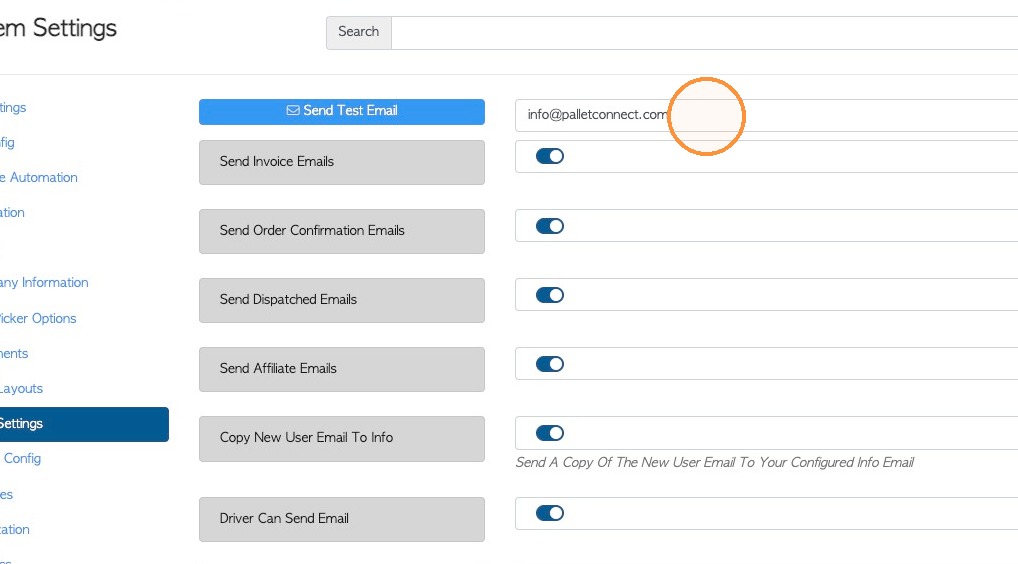This screenshot has height=564, width=1018.
Task: Open the Layouts sidebar item
Action: point(21,389)
